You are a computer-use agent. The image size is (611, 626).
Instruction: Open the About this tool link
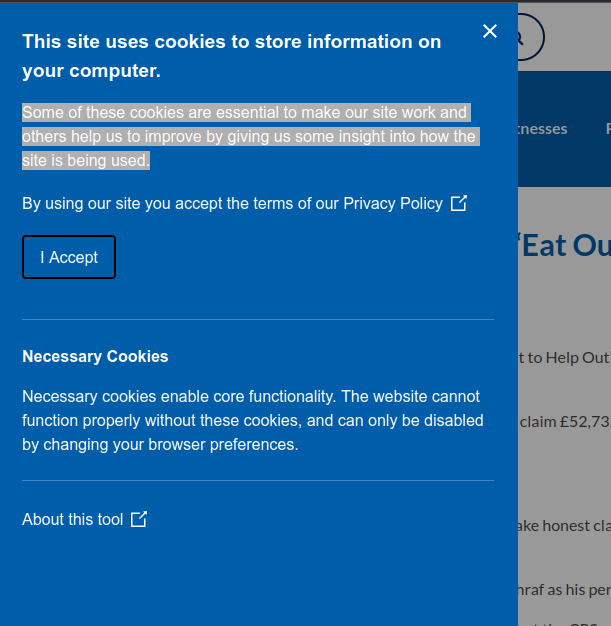coord(73,519)
